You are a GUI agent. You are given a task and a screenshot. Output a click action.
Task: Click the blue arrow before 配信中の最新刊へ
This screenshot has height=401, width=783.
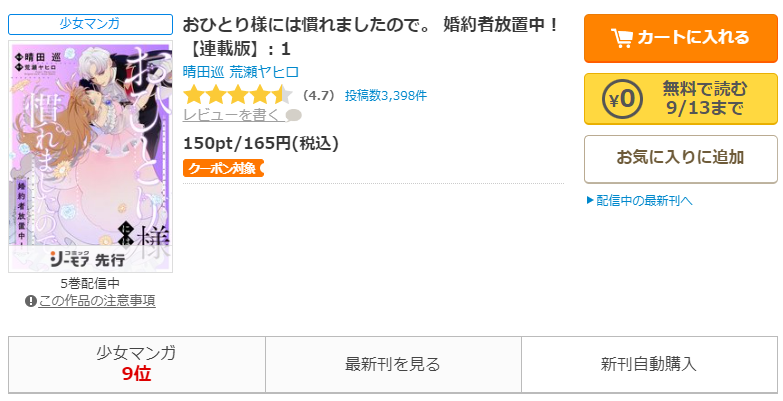point(590,201)
